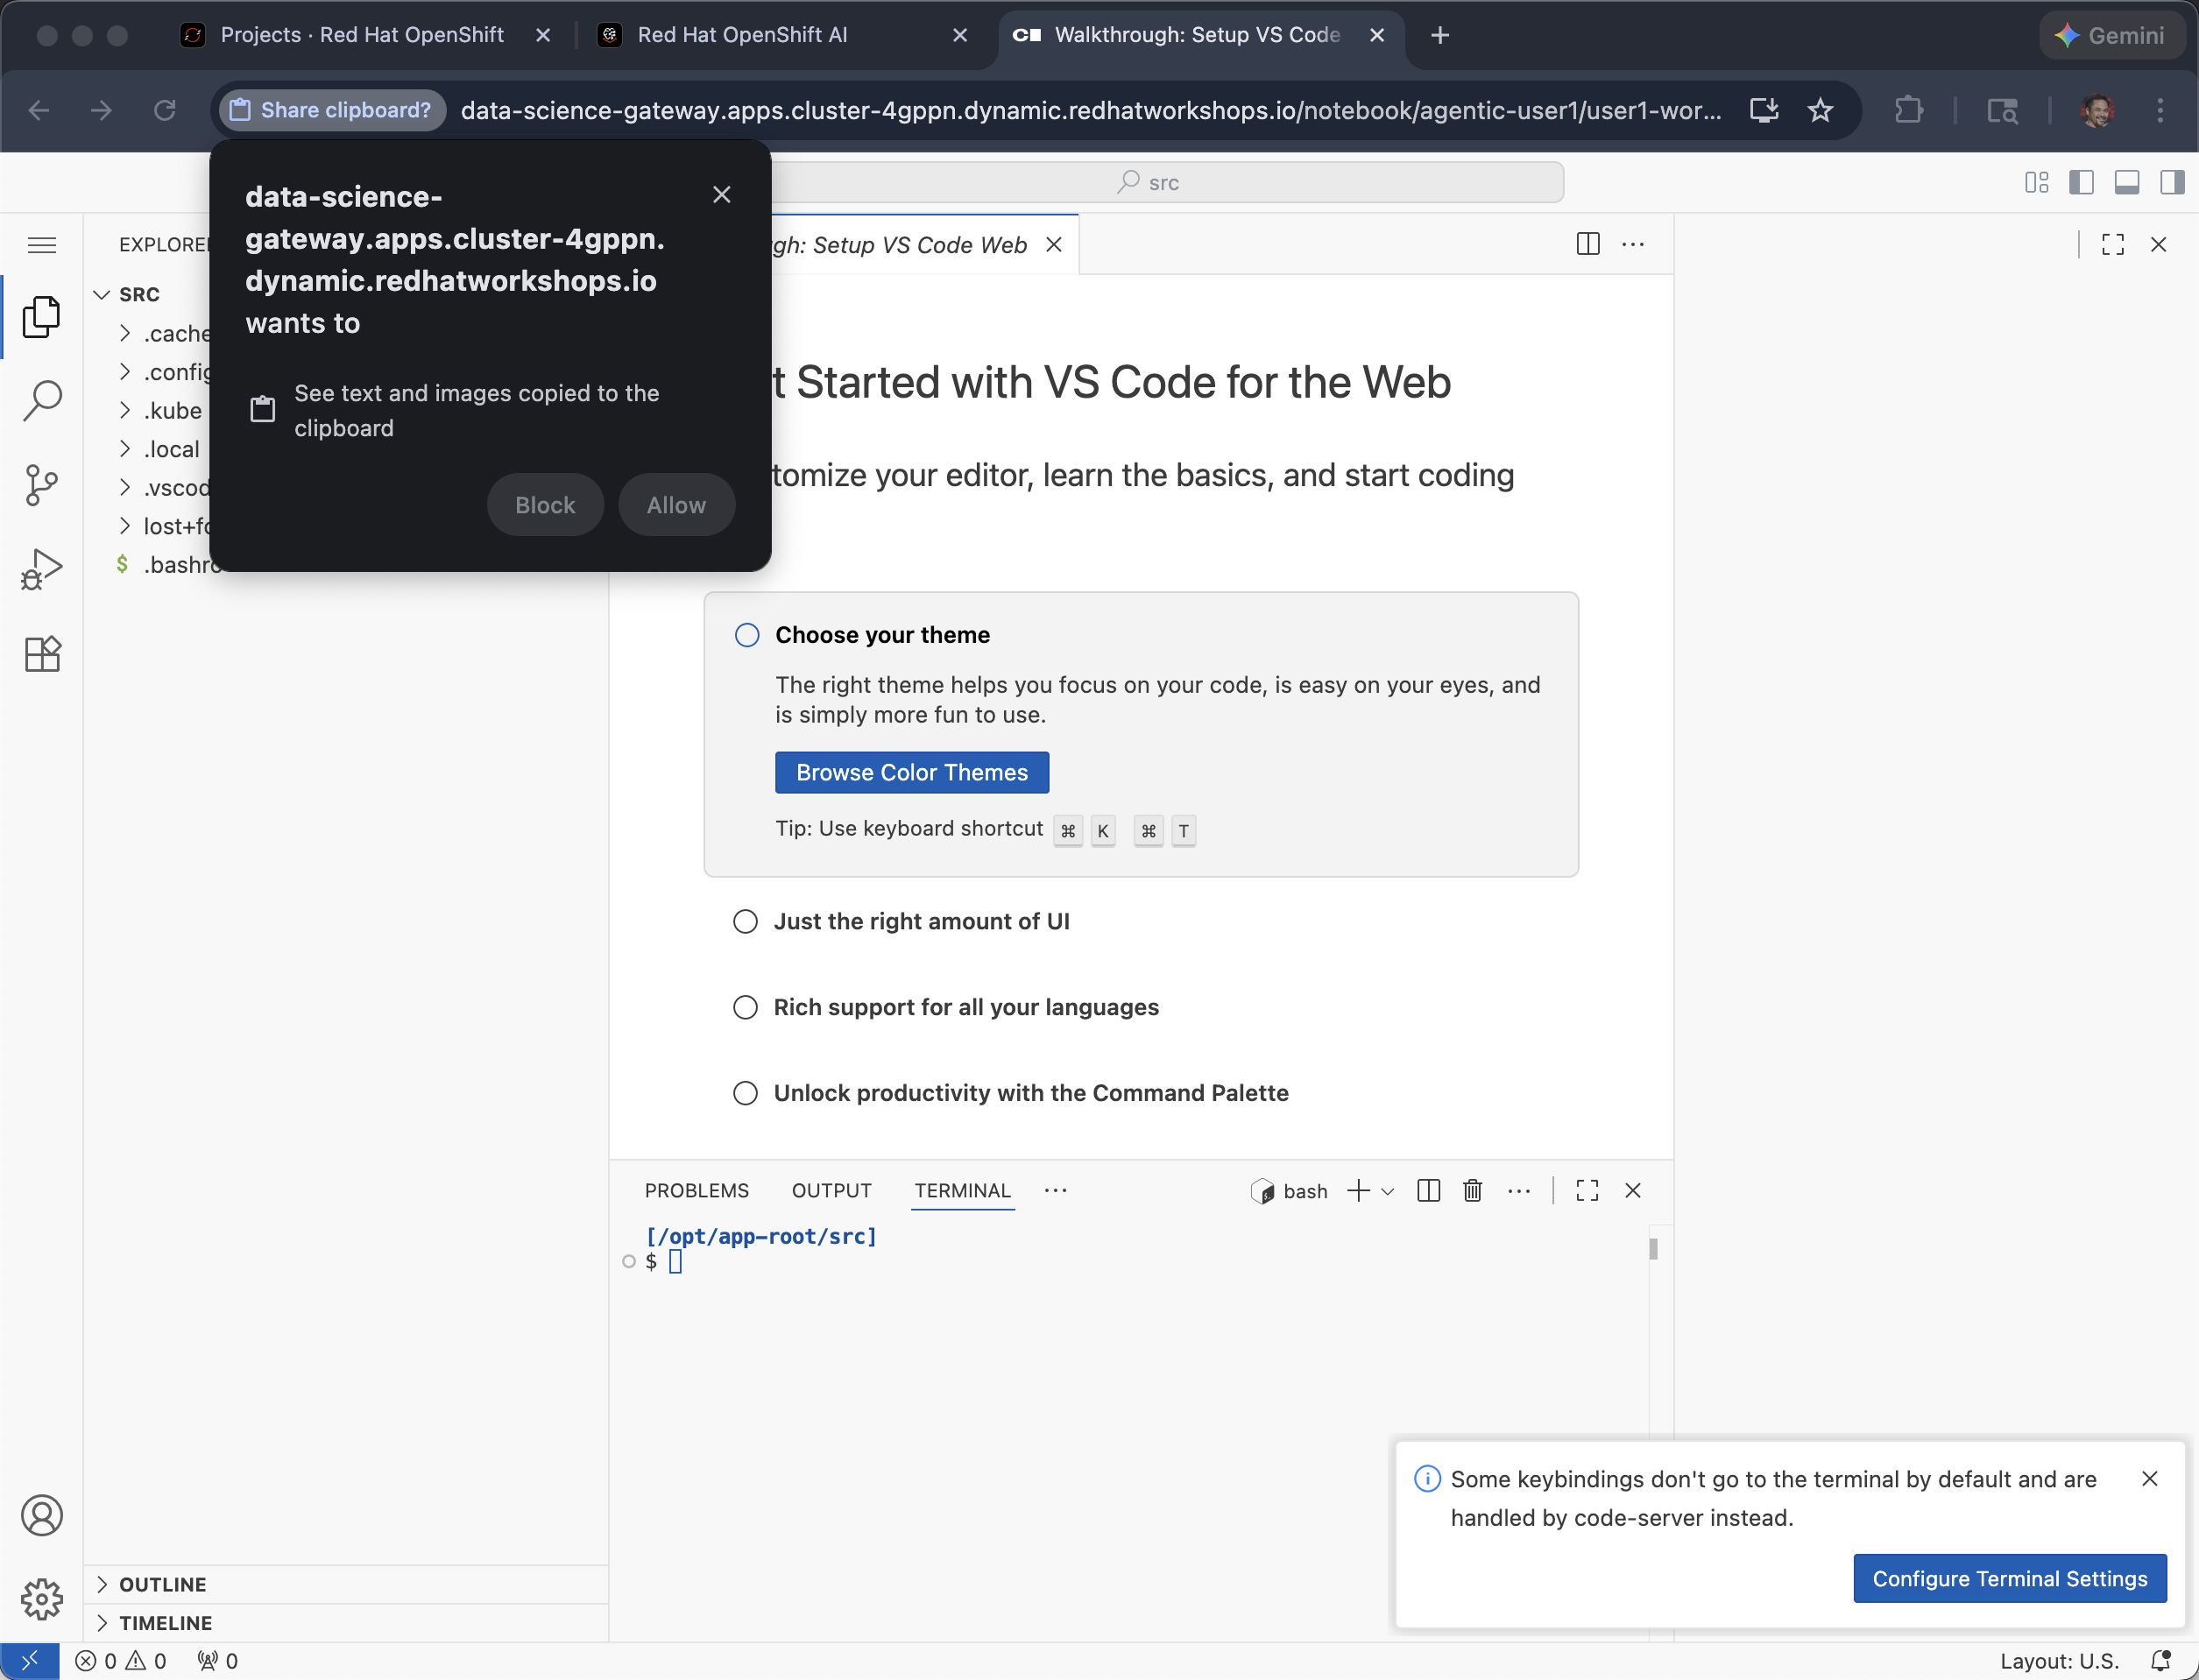Kill the bash terminal with the trash icon
The image size is (2199, 1680).
click(x=1472, y=1190)
